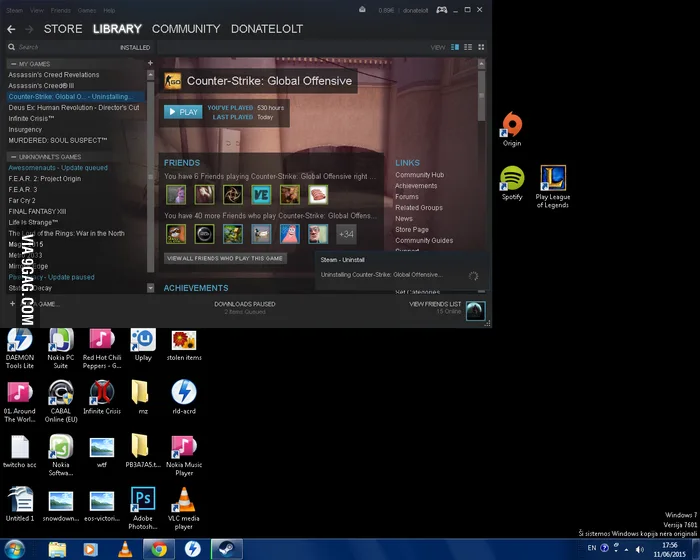Open Big Picture mode controller icon
The image size is (700, 560).
pos(442,10)
